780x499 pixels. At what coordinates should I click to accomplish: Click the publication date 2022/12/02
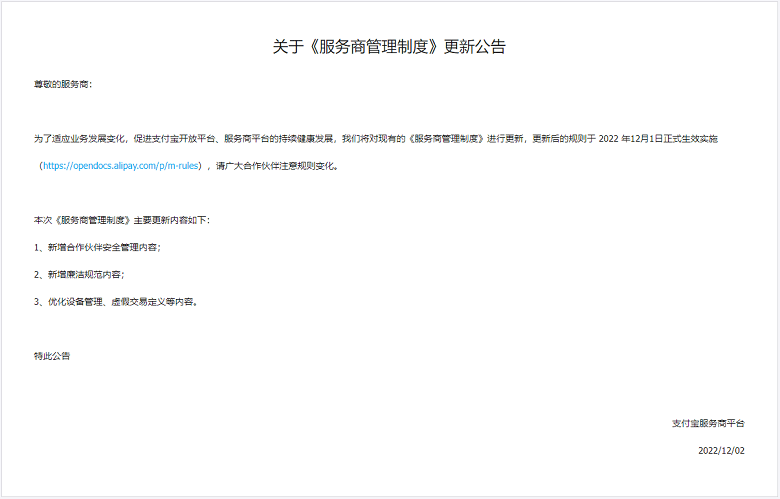721,450
